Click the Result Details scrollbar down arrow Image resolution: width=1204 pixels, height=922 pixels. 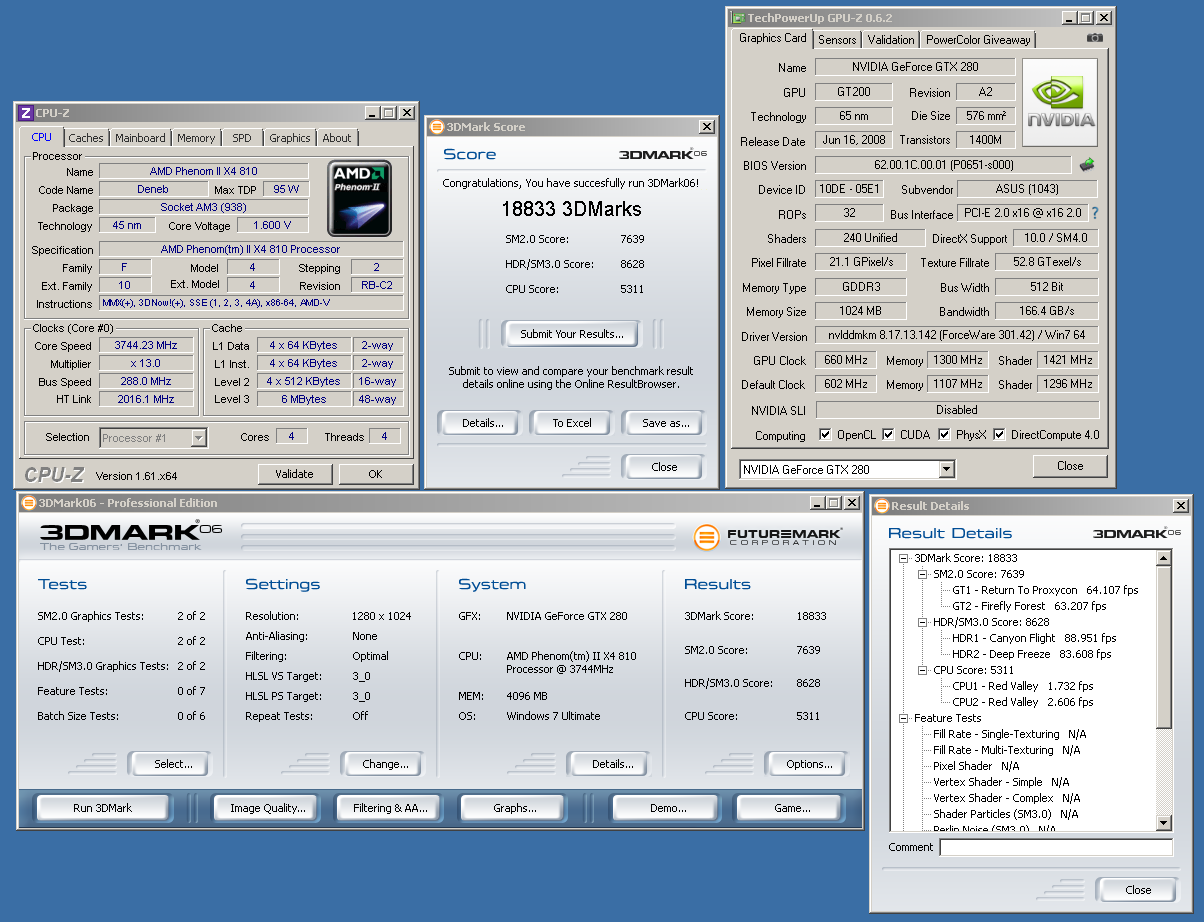(1164, 823)
